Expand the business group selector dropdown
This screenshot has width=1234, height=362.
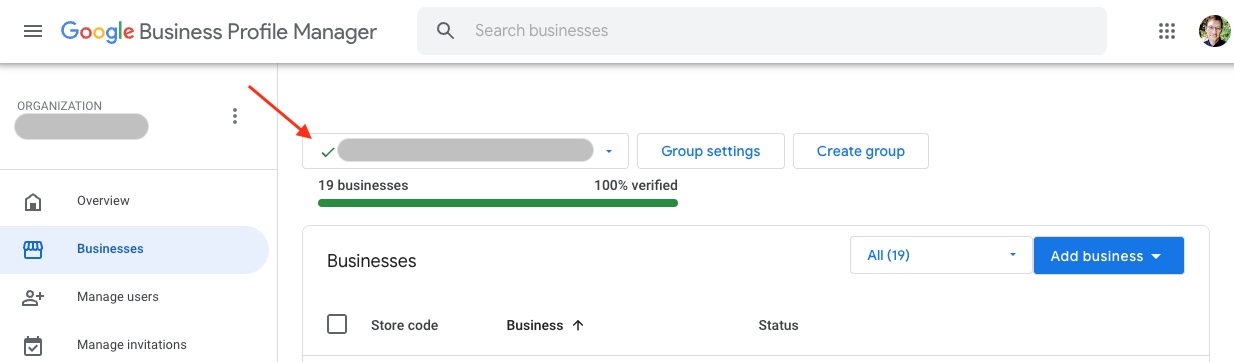(466, 151)
